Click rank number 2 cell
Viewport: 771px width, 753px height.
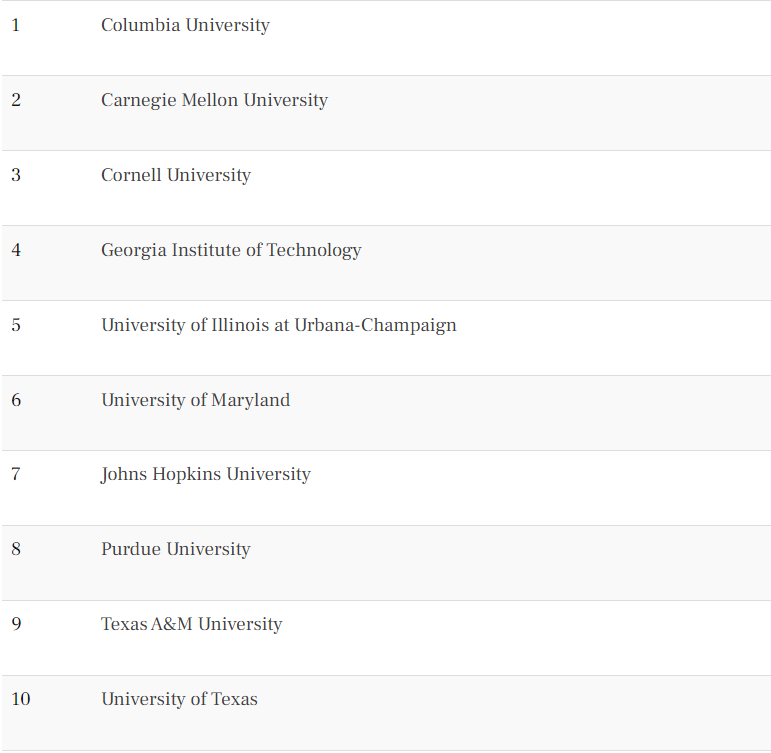coord(15,100)
